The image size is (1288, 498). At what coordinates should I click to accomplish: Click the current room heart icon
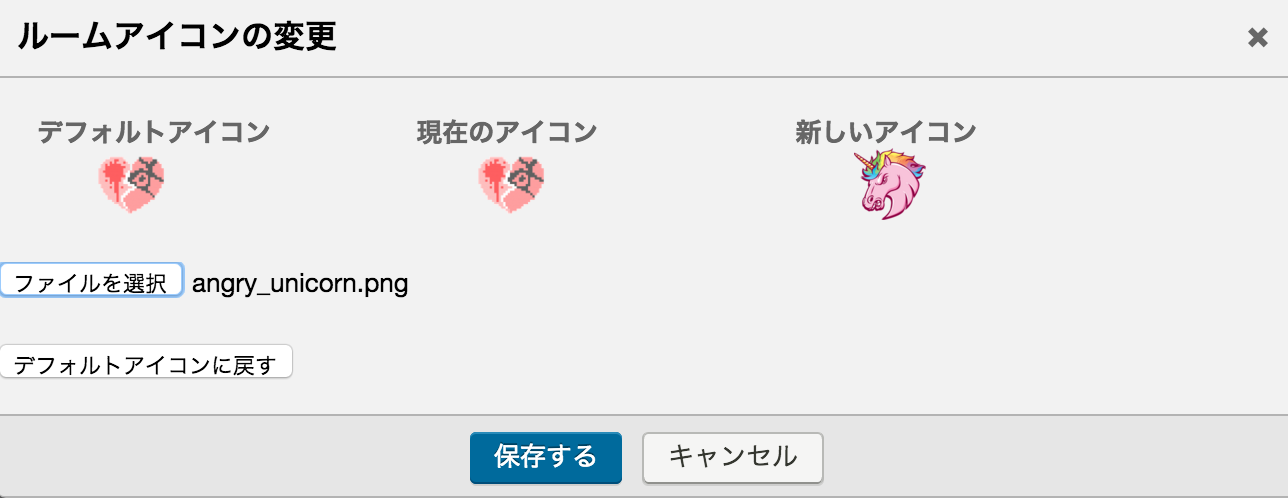(511, 185)
